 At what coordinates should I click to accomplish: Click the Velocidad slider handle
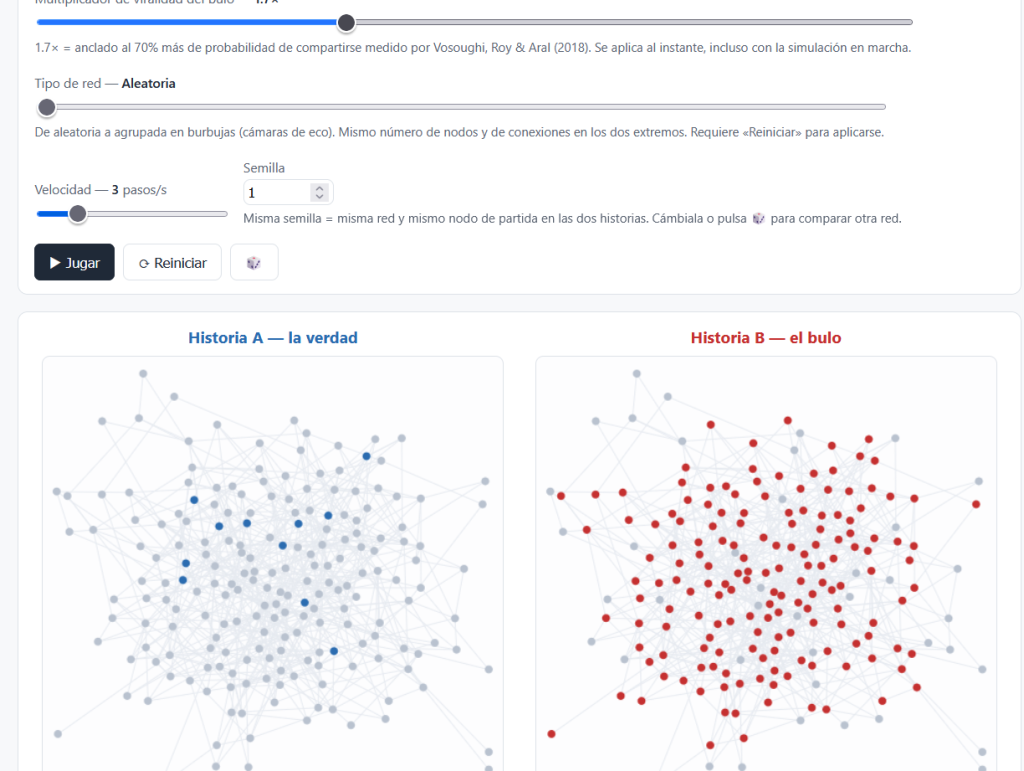click(78, 213)
